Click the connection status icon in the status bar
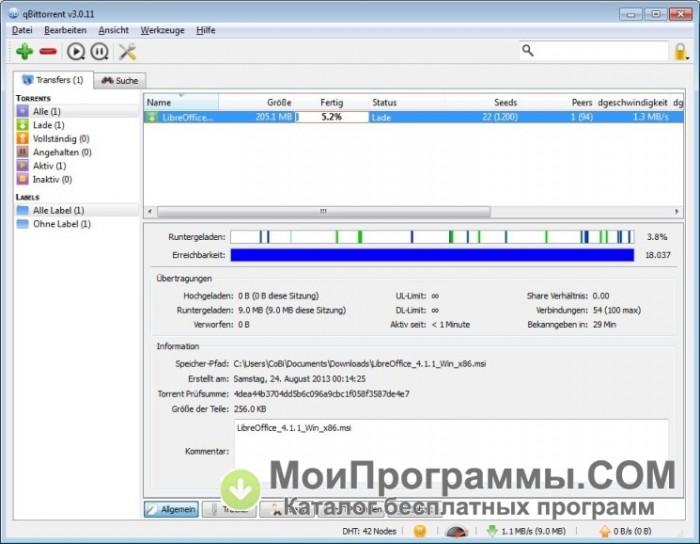700x544 pixels. click(420, 531)
